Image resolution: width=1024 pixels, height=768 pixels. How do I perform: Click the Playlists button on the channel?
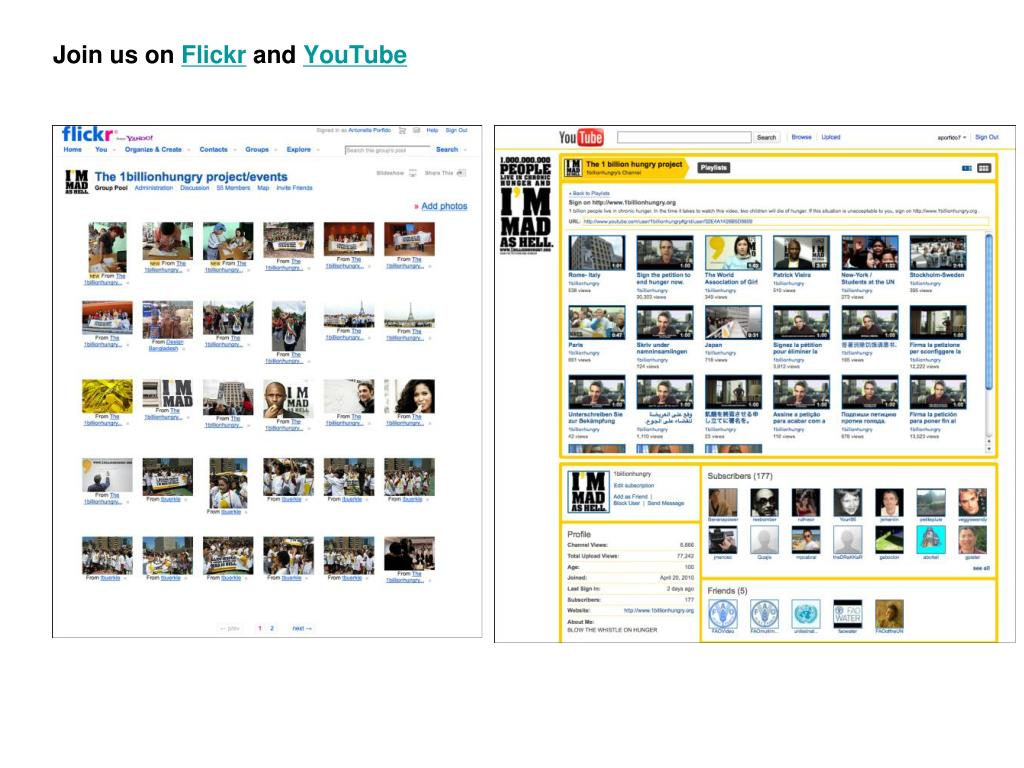(x=713, y=168)
